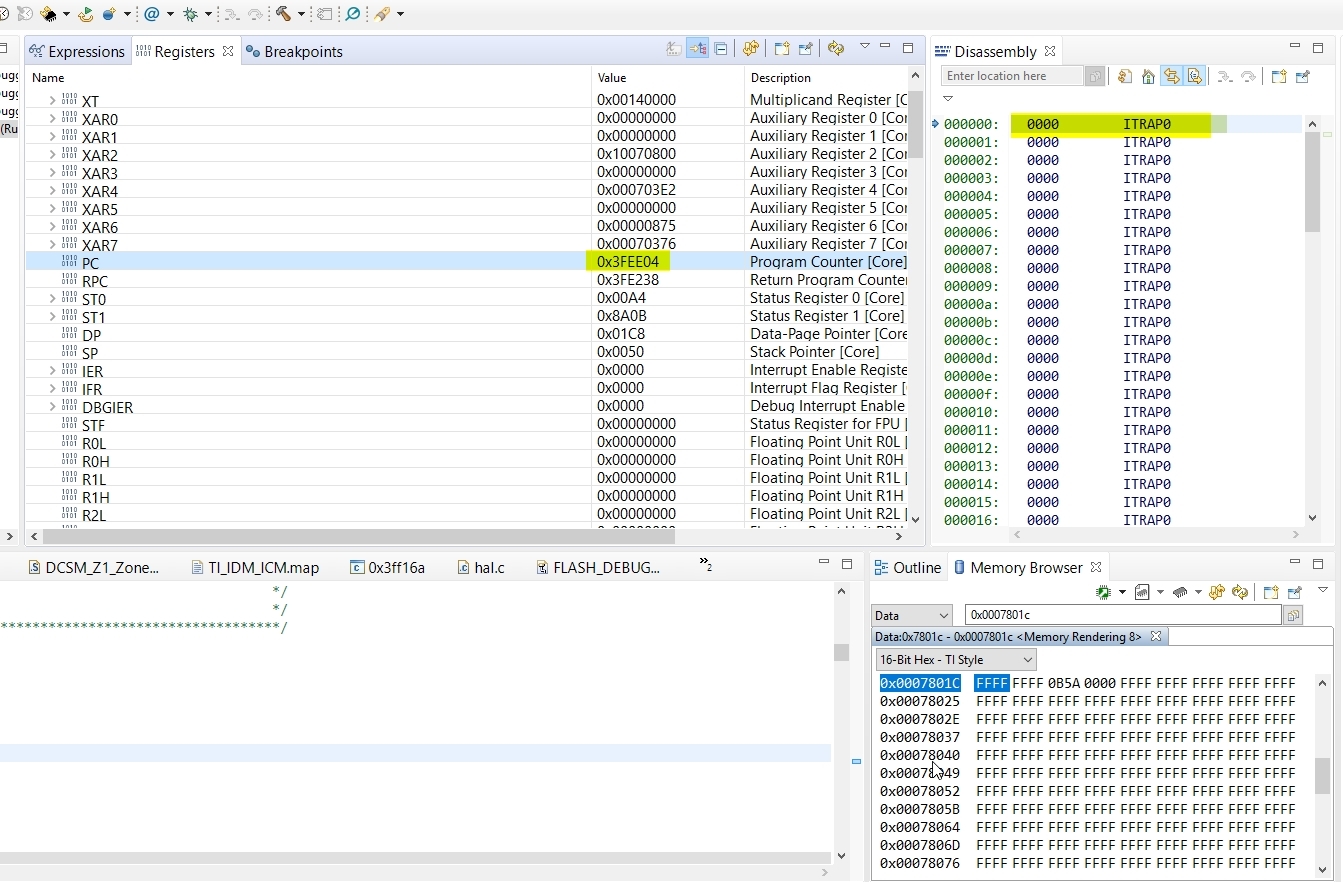This screenshot has width=1343, height=882.
Task: Expand the XAR4 register row
Action: (52, 191)
